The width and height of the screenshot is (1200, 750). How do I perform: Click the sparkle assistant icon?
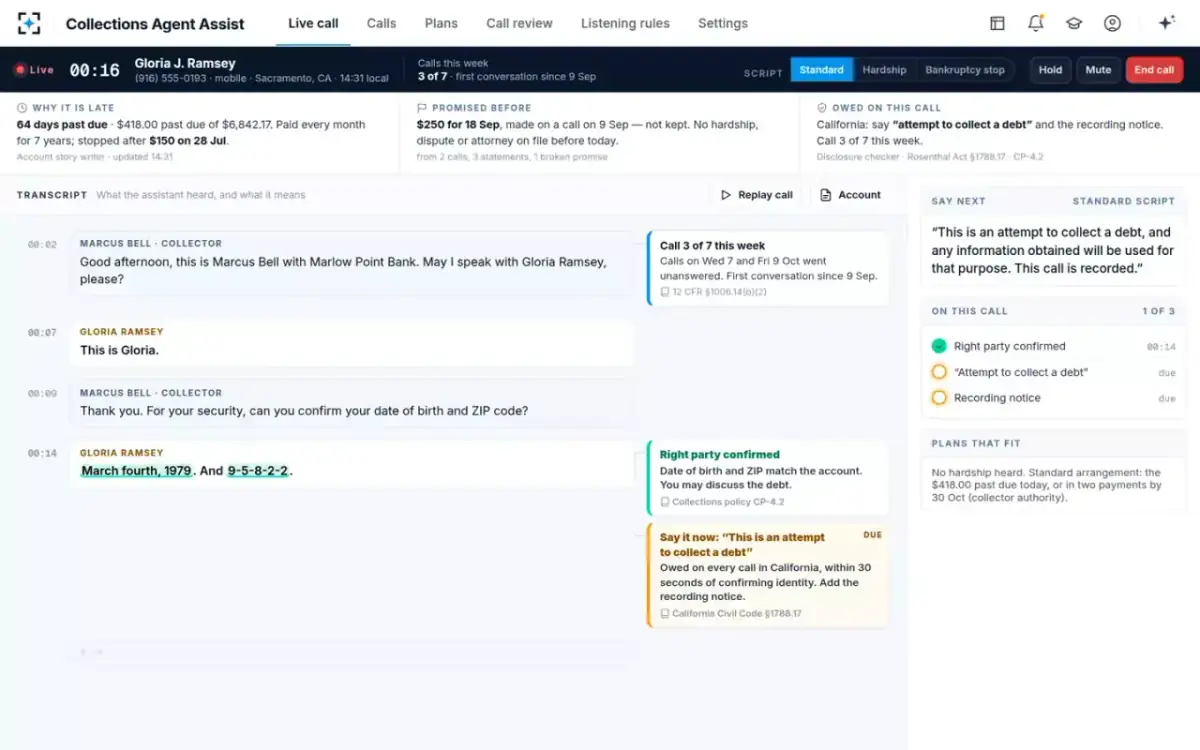pos(1166,23)
